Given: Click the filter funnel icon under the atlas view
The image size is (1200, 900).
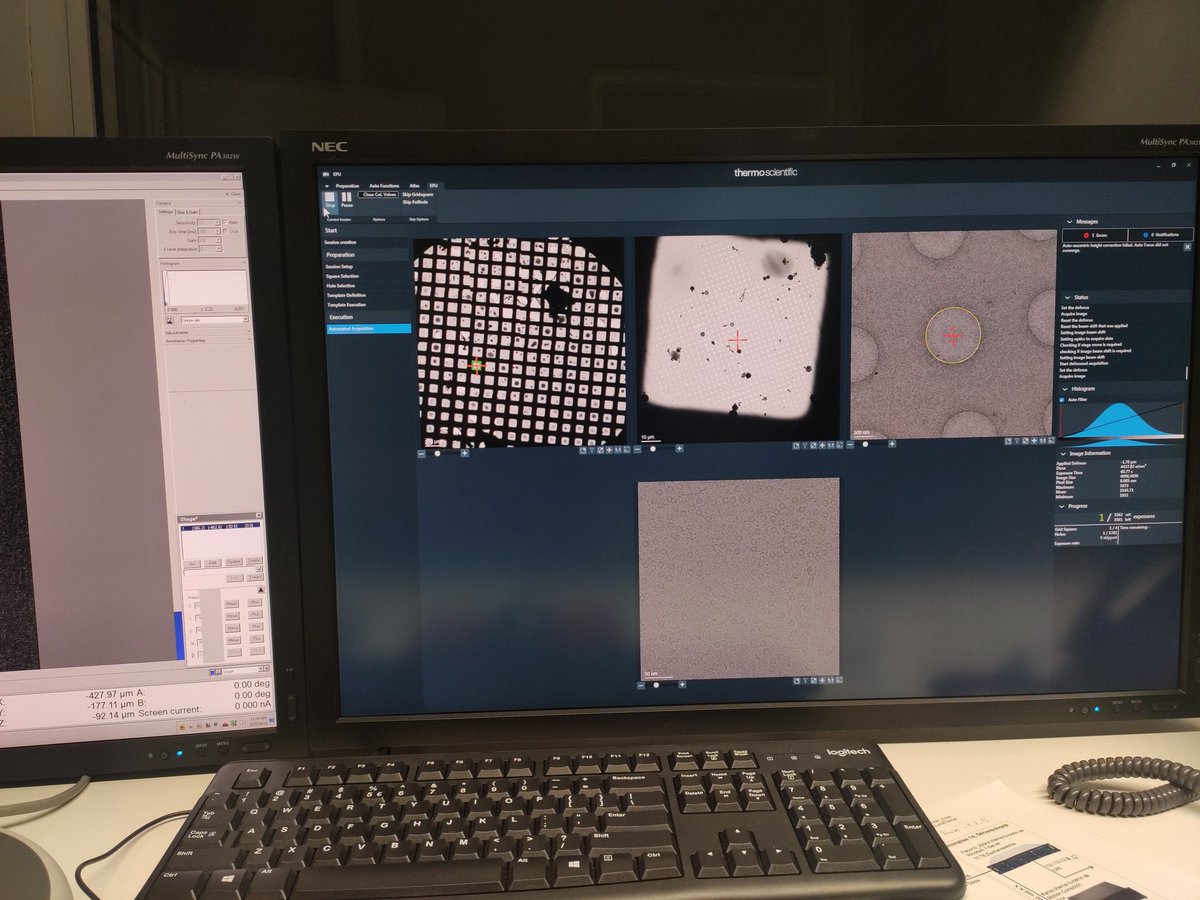Looking at the screenshot, I should 592,449.
